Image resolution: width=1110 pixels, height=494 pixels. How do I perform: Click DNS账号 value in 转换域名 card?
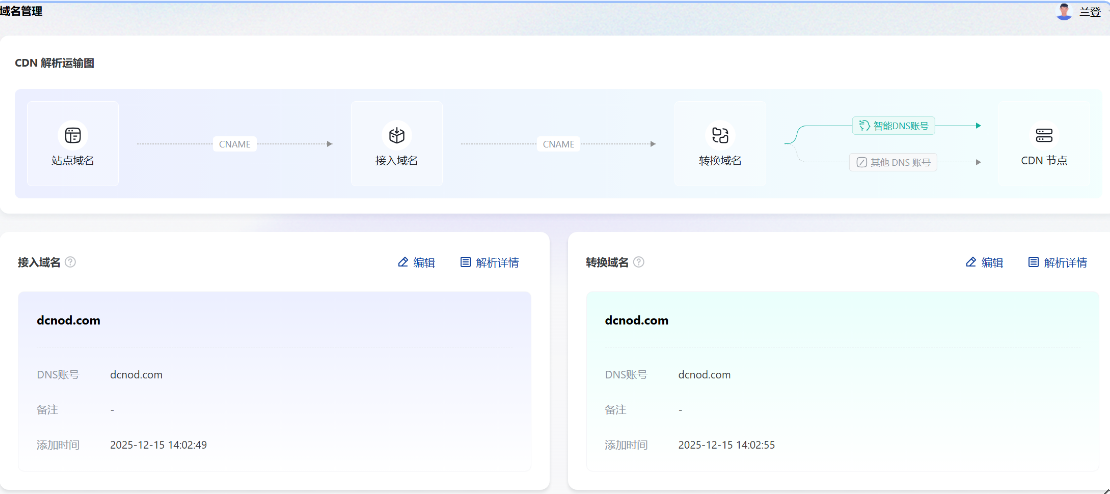point(704,375)
